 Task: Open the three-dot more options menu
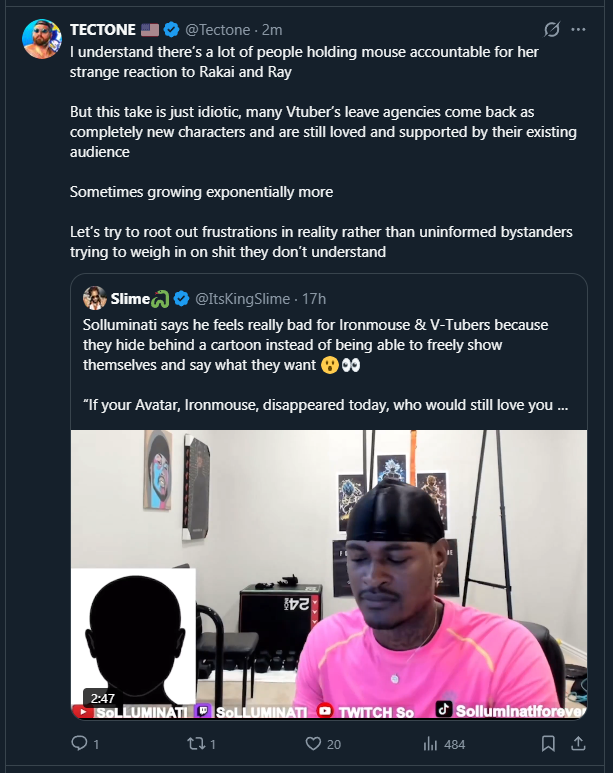coord(578,30)
